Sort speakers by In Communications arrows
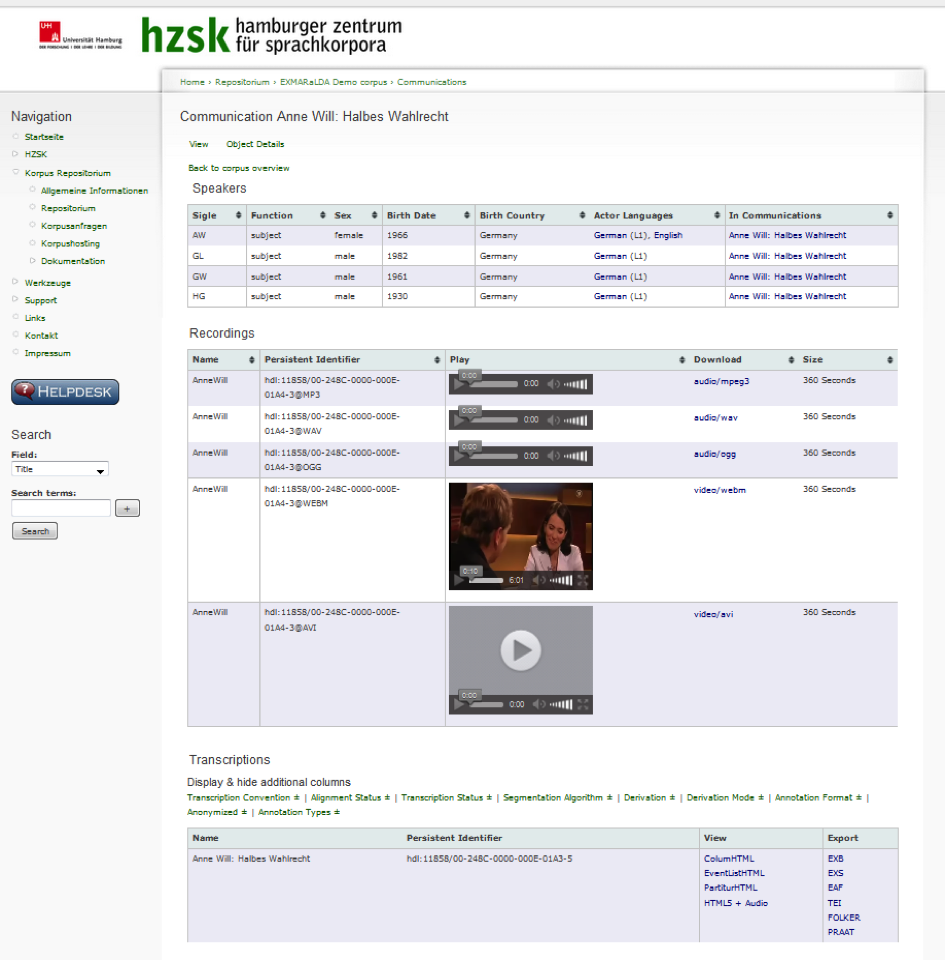The width and height of the screenshot is (945, 960). click(890, 216)
